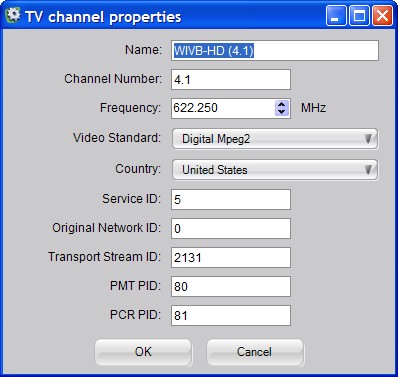Click the Service ID field
Viewport: 398px width, 377px height.
coord(231,199)
